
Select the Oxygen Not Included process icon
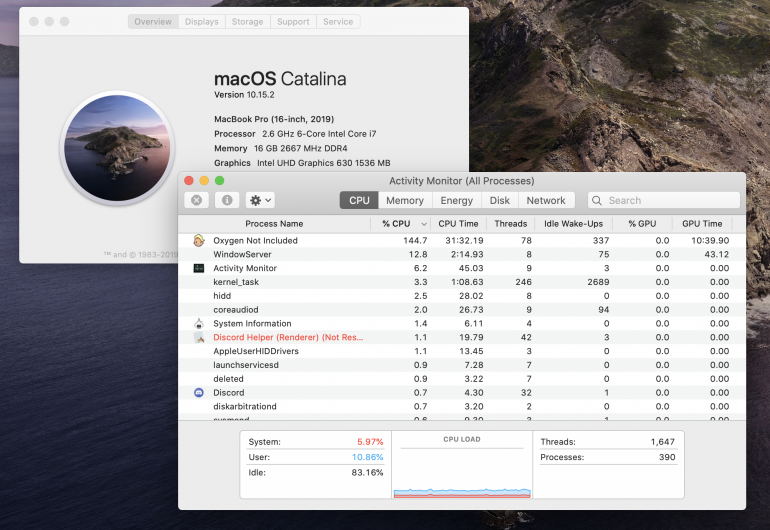pos(199,241)
